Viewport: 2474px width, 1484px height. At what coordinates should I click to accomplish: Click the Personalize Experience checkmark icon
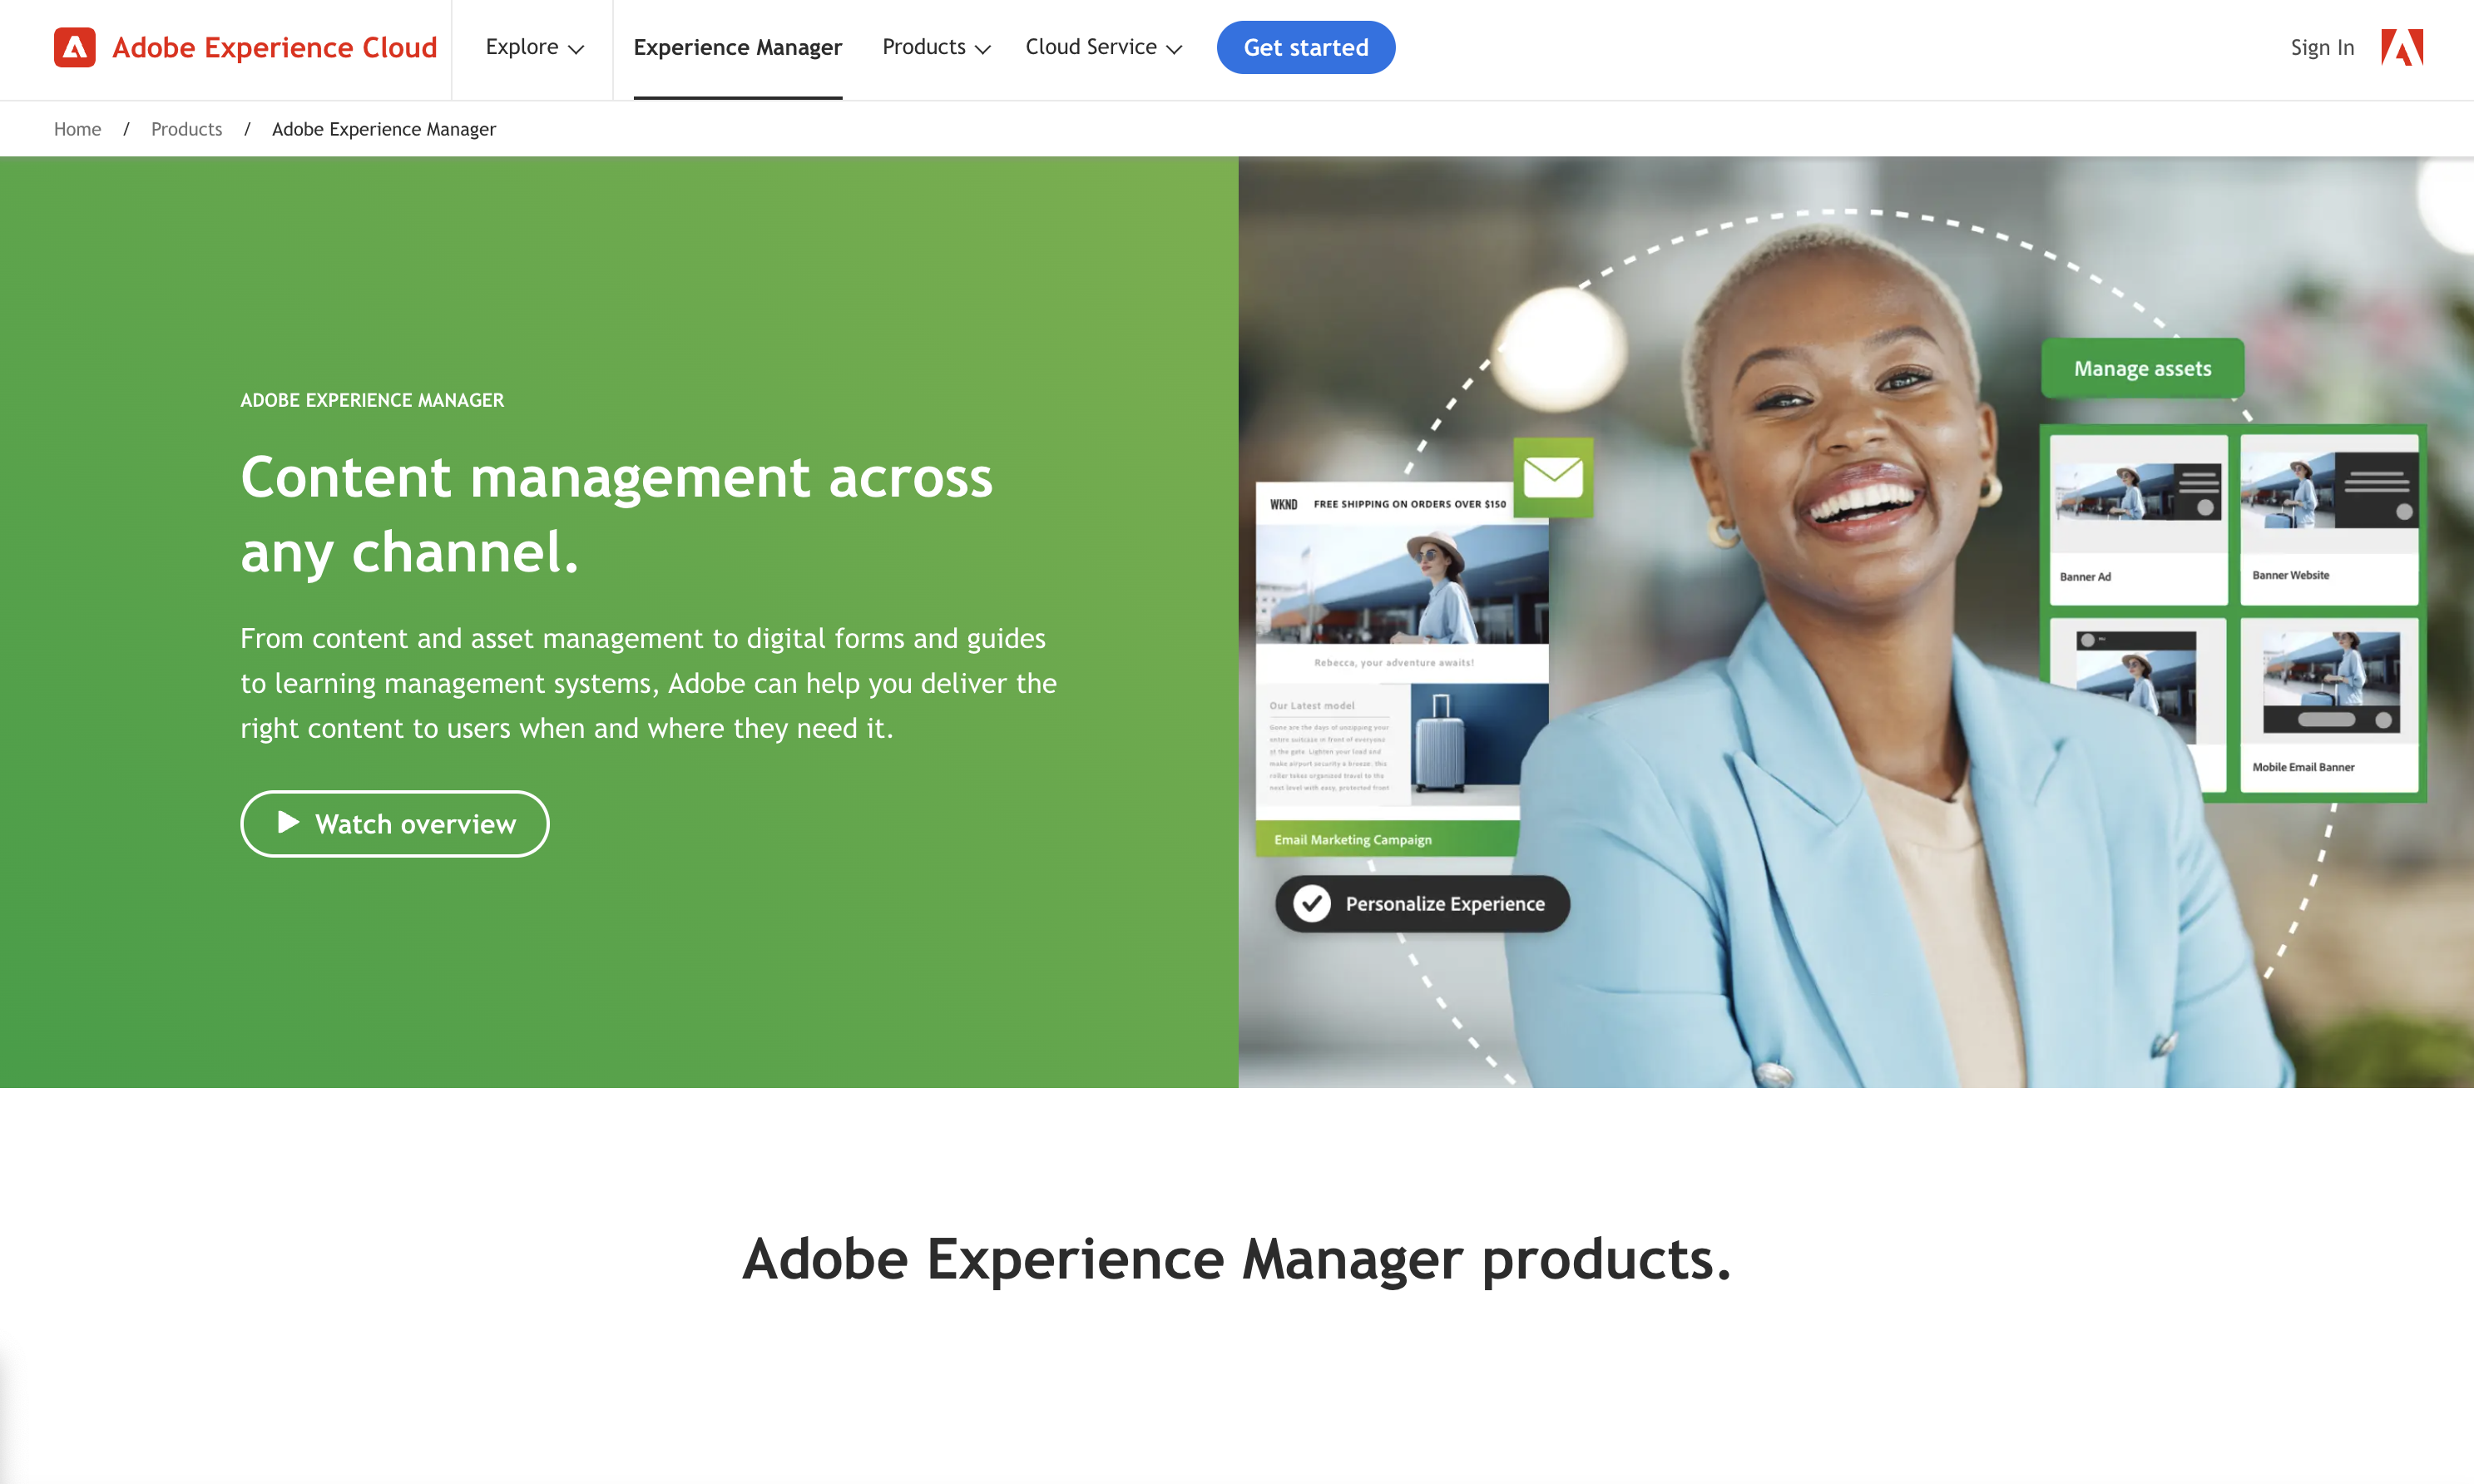[x=1310, y=903]
